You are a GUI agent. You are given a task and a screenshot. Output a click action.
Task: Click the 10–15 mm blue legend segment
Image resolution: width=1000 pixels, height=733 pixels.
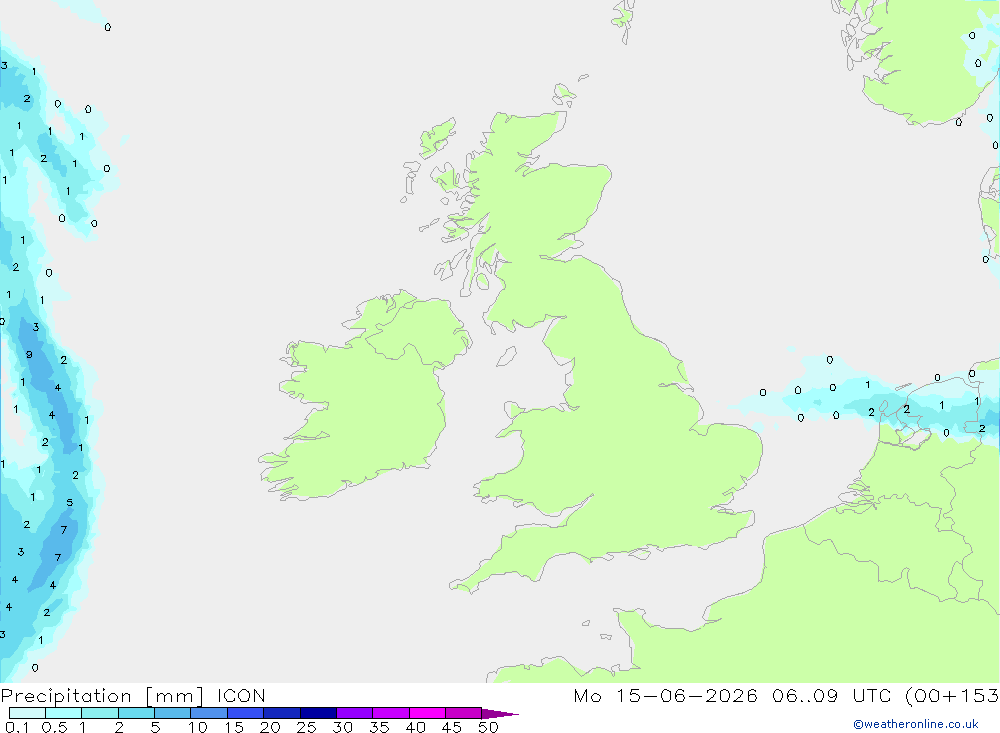pos(209,713)
